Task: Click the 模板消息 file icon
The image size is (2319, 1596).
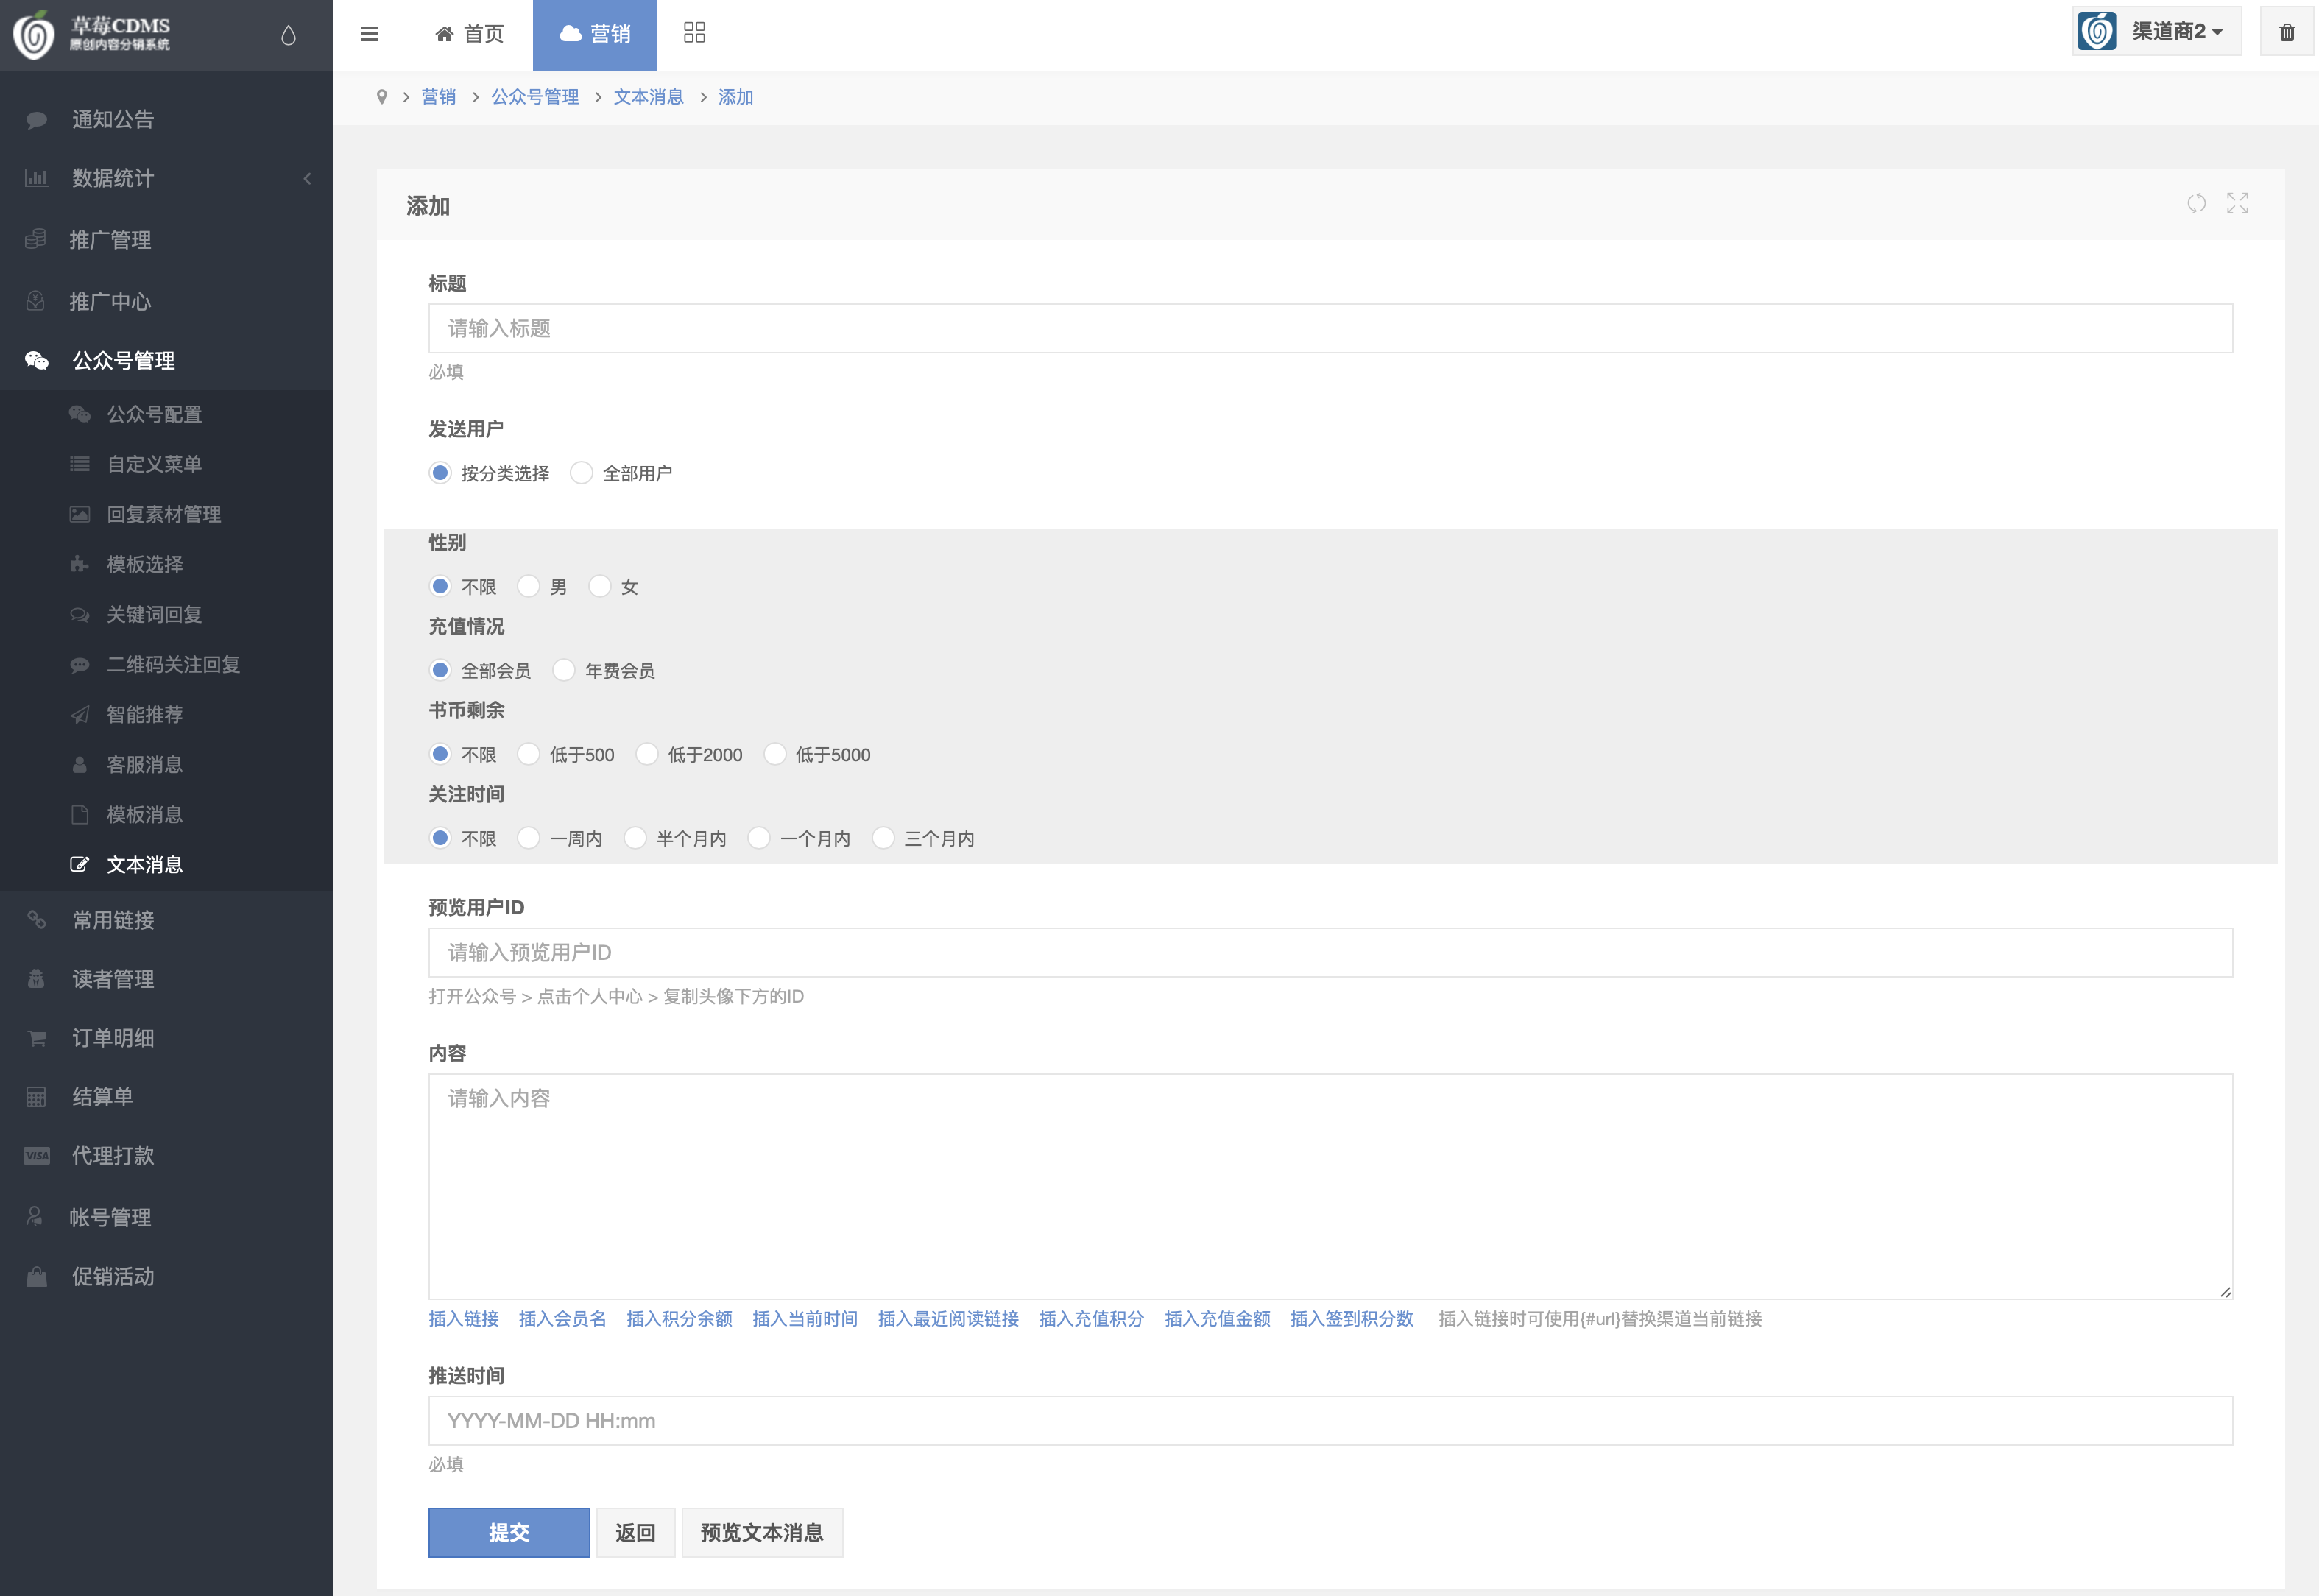Action: pos(80,814)
